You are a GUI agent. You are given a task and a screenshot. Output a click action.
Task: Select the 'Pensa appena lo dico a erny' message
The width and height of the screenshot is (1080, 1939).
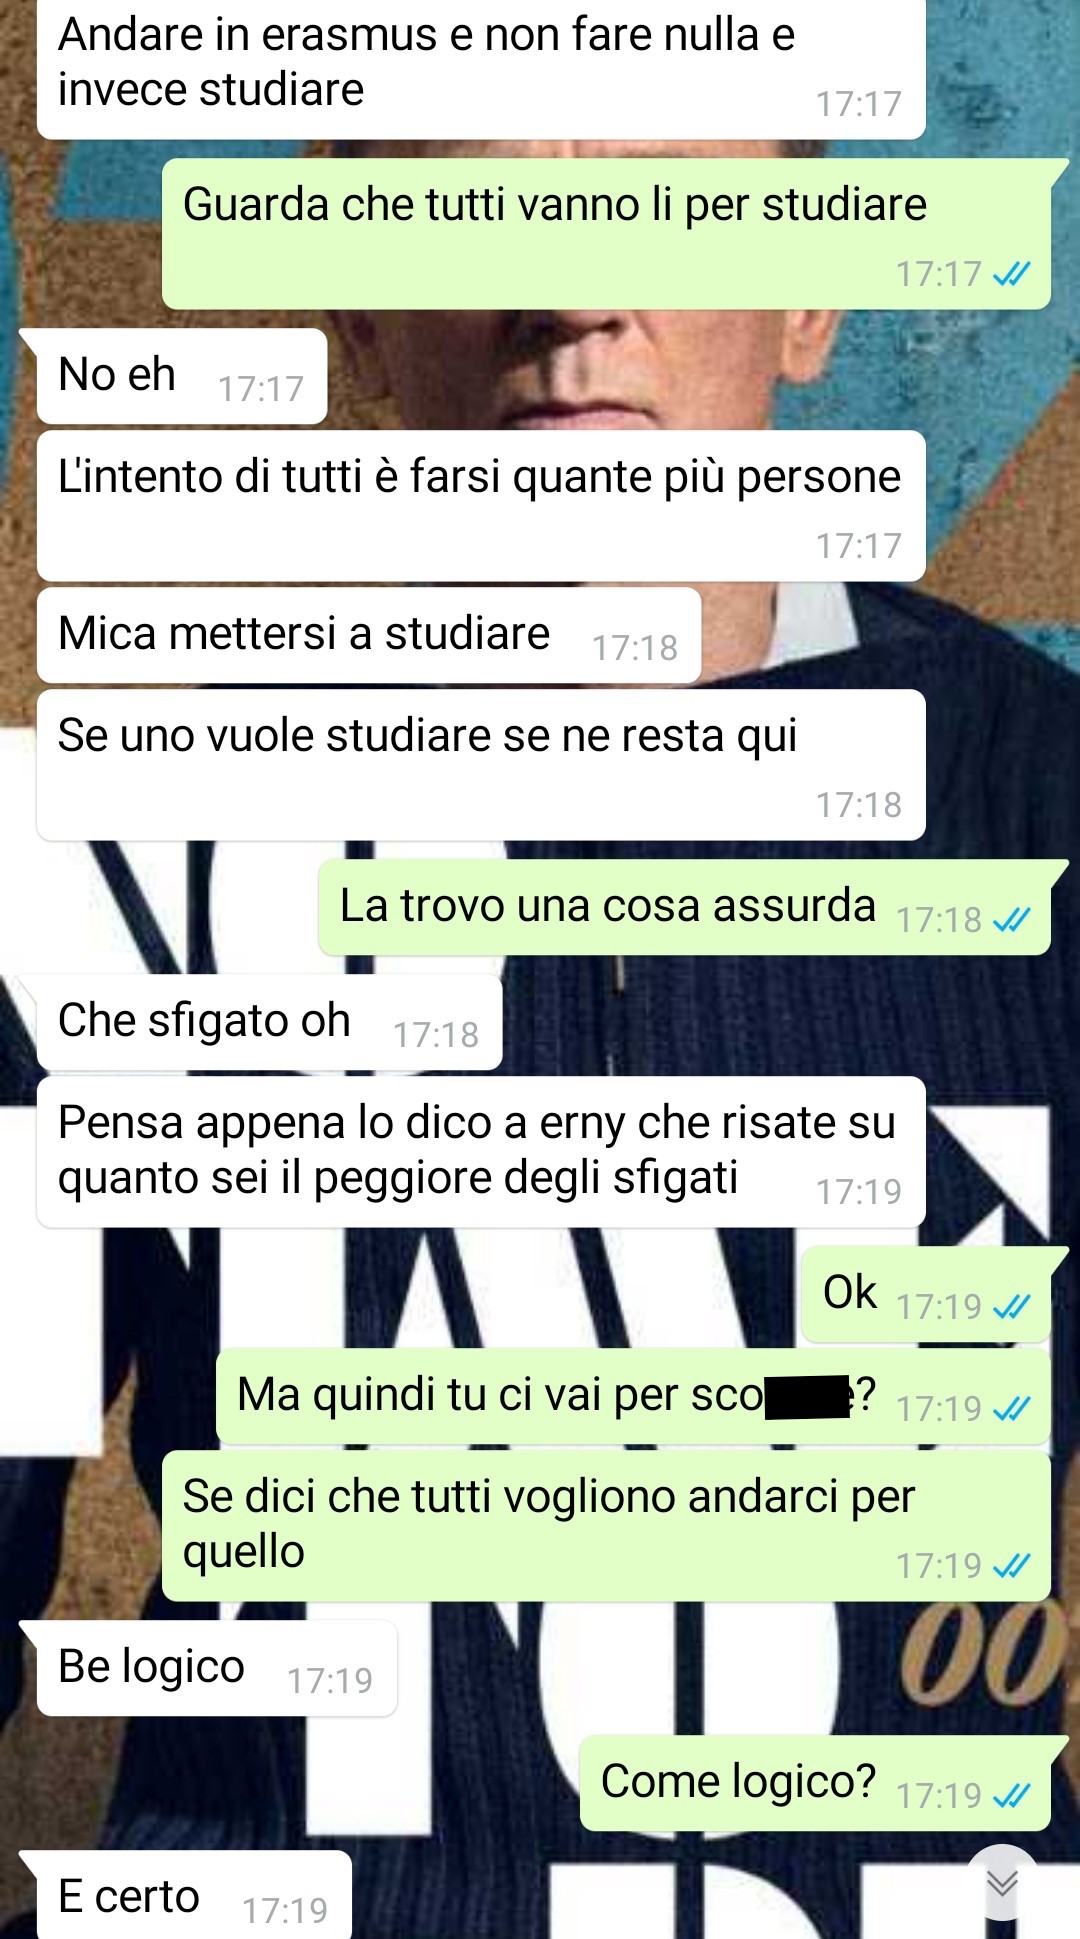pyautogui.click(x=481, y=1152)
